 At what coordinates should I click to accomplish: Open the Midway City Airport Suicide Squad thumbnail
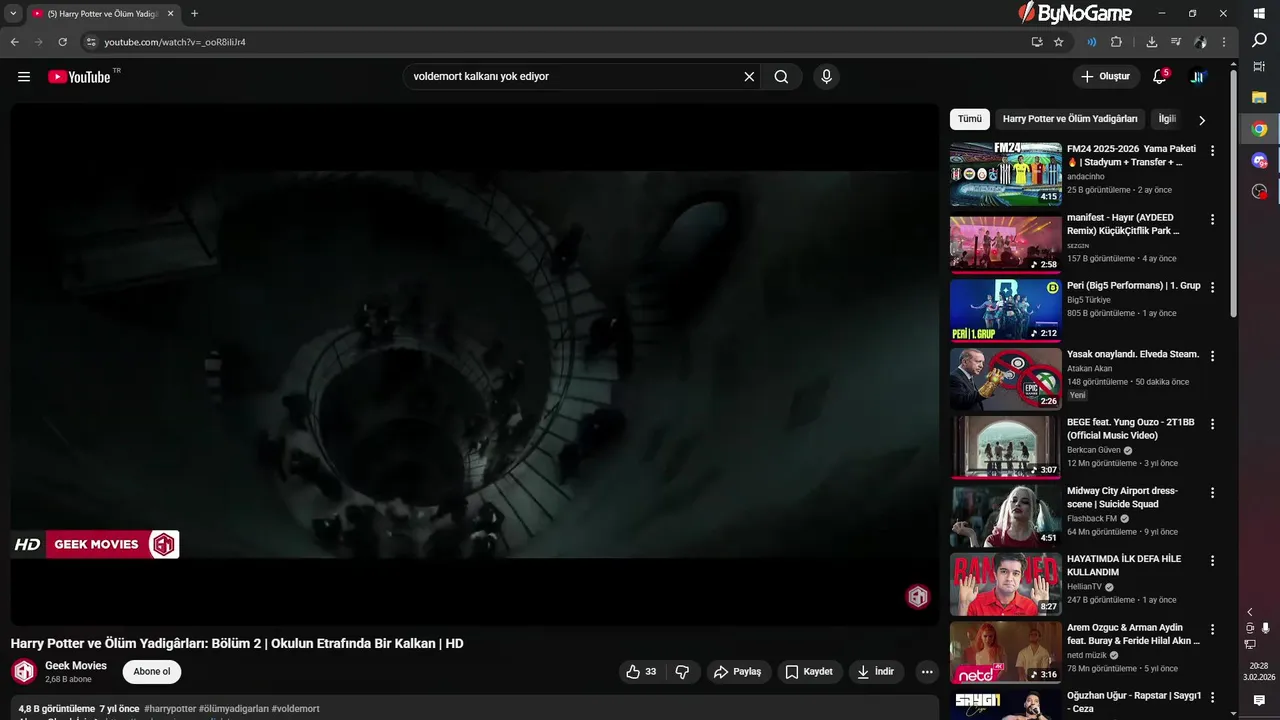pos(1005,516)
